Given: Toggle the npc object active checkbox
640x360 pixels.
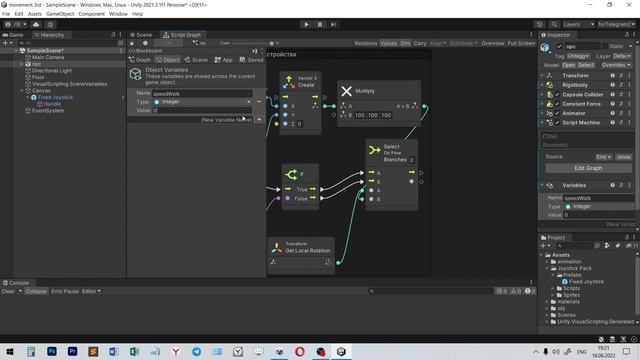Looking at the screenshot, I should 559,47.
